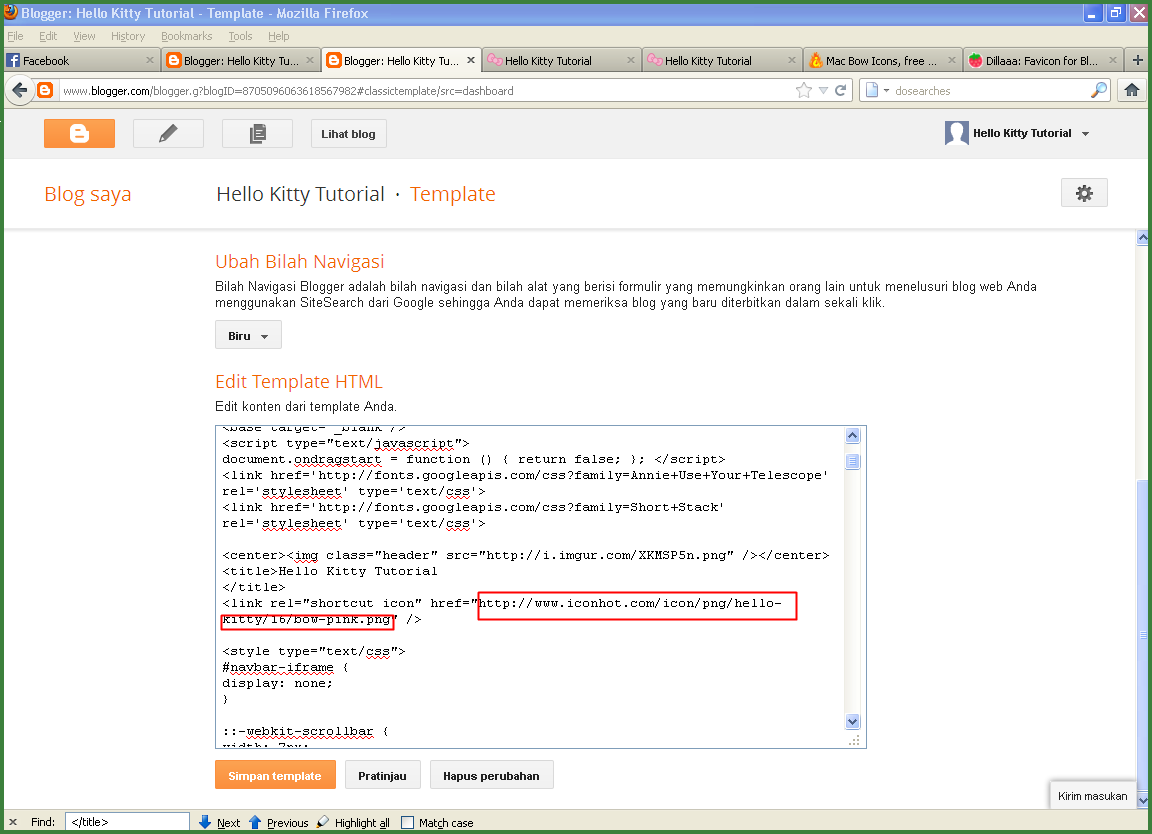Open the File menu
Image resolution: width=1152 pixels, height=834 pixels.
[x=15, y=36]
